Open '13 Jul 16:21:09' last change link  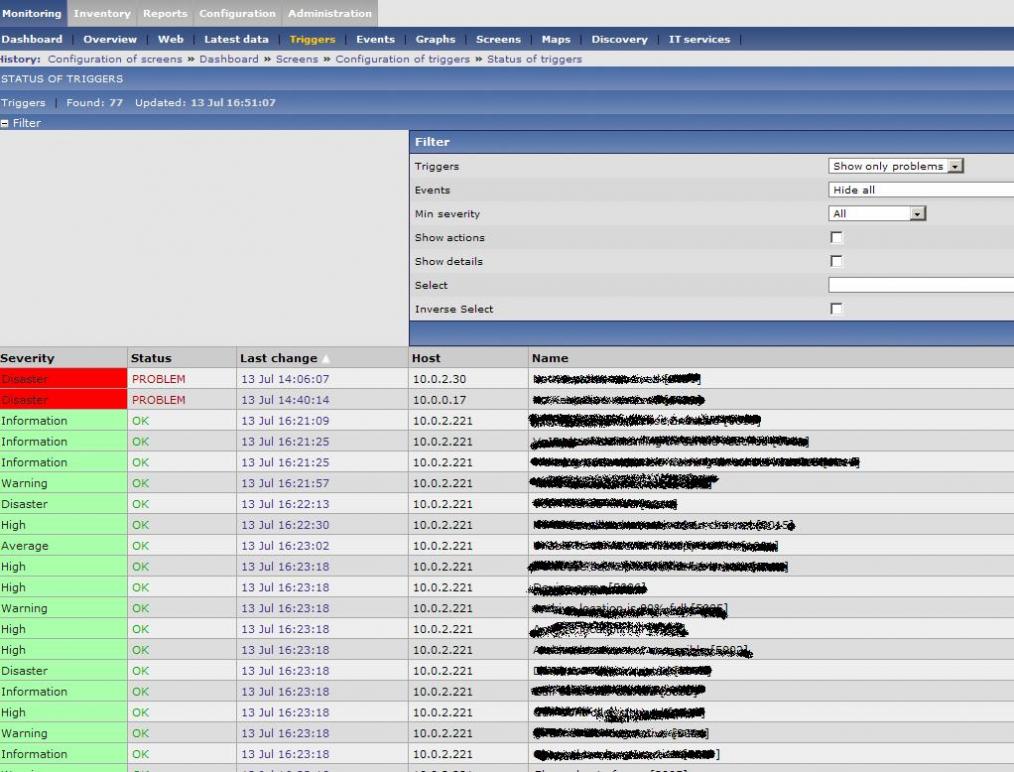point(285,421)
